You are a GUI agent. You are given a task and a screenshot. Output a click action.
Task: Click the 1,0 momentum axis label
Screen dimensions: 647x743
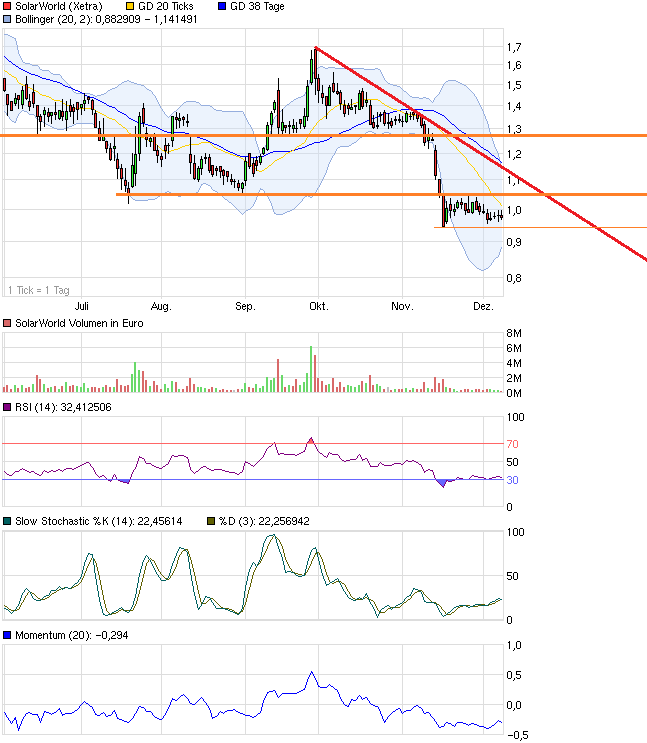click(514, 645)
